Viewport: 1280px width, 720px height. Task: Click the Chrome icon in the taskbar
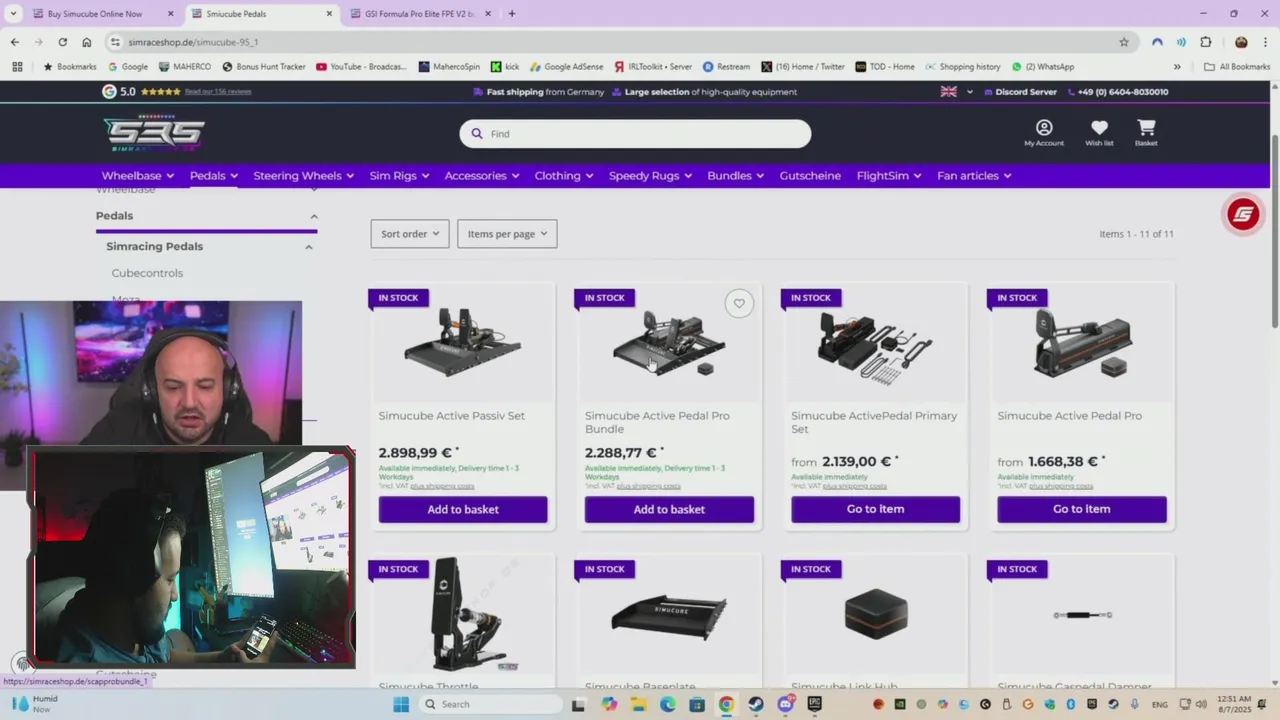[x=726, y=704]
